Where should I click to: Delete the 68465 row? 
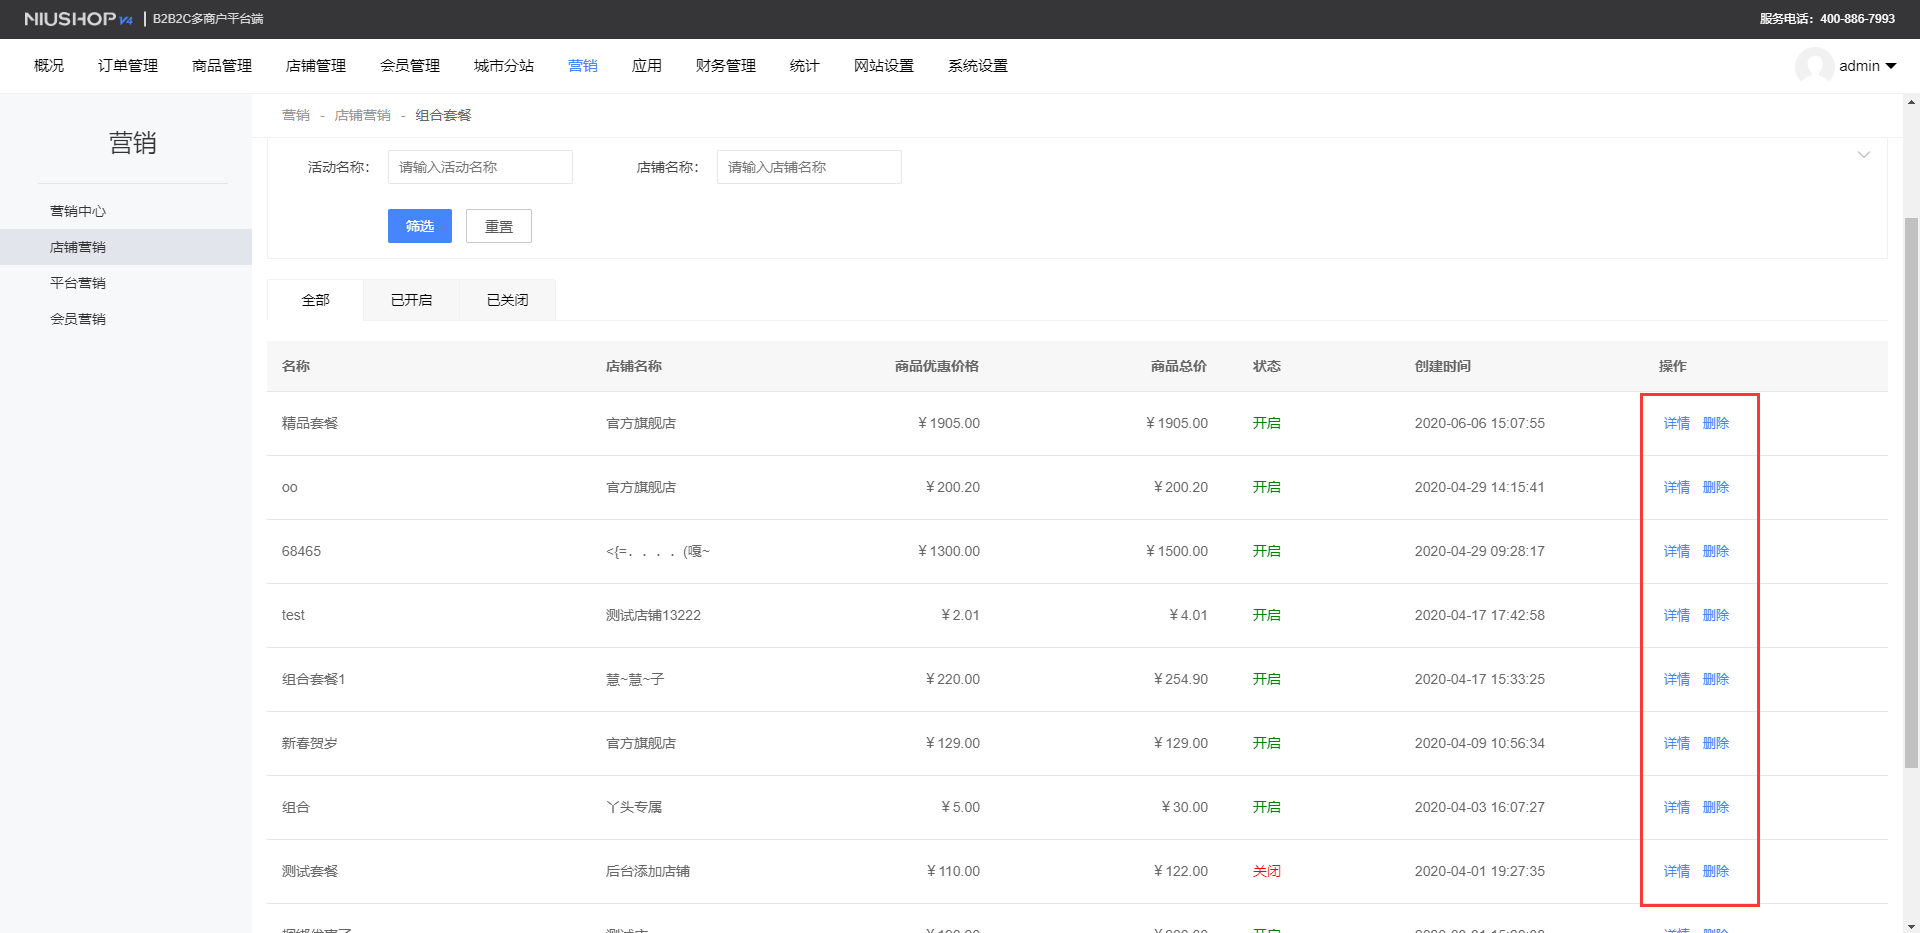click(x=1716, y=552)
